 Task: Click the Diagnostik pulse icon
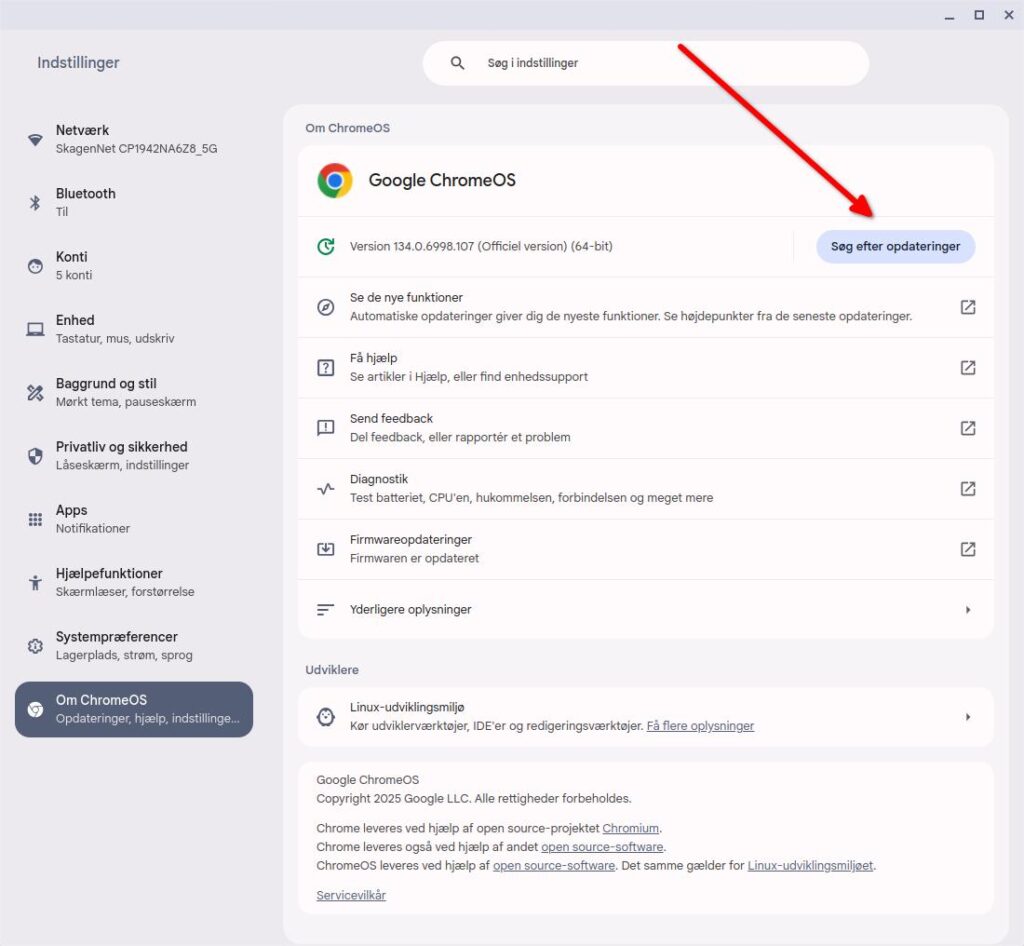click(x=325, y=489)
